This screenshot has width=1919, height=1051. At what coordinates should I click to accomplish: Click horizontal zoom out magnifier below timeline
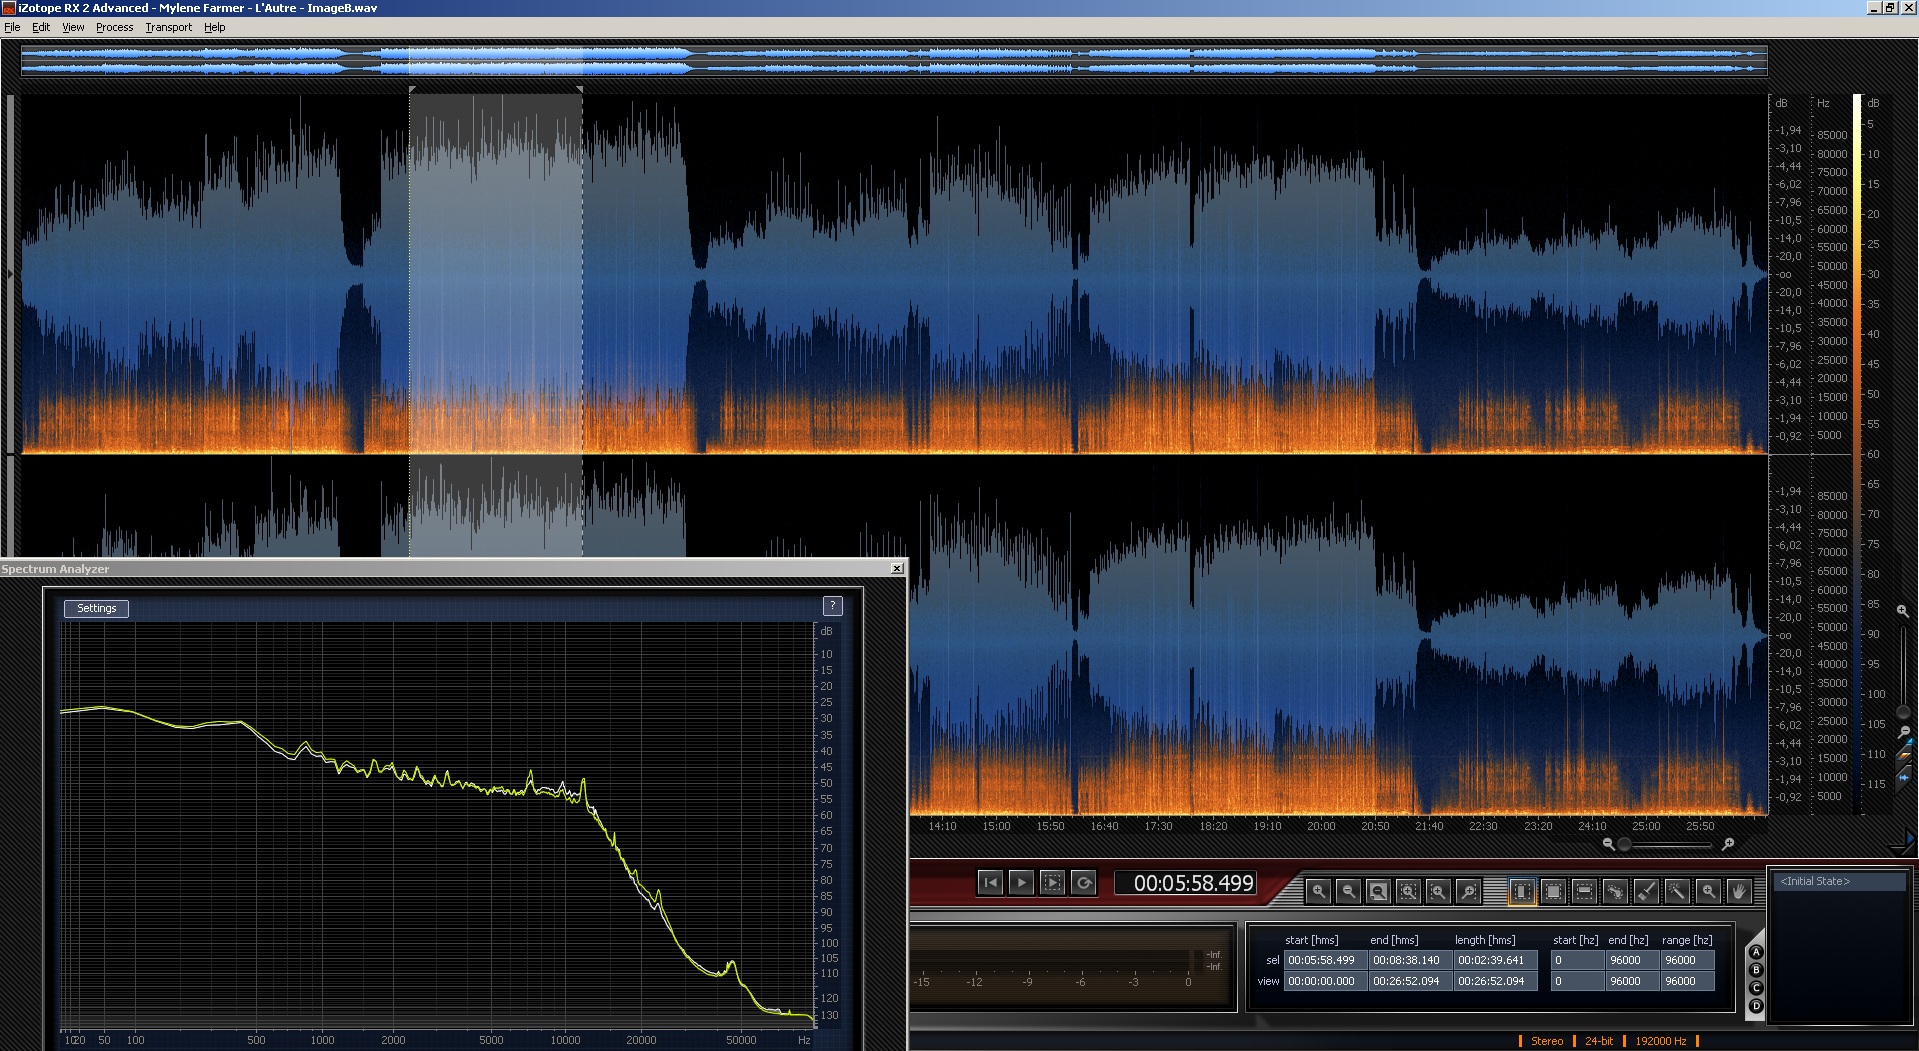1608,844
